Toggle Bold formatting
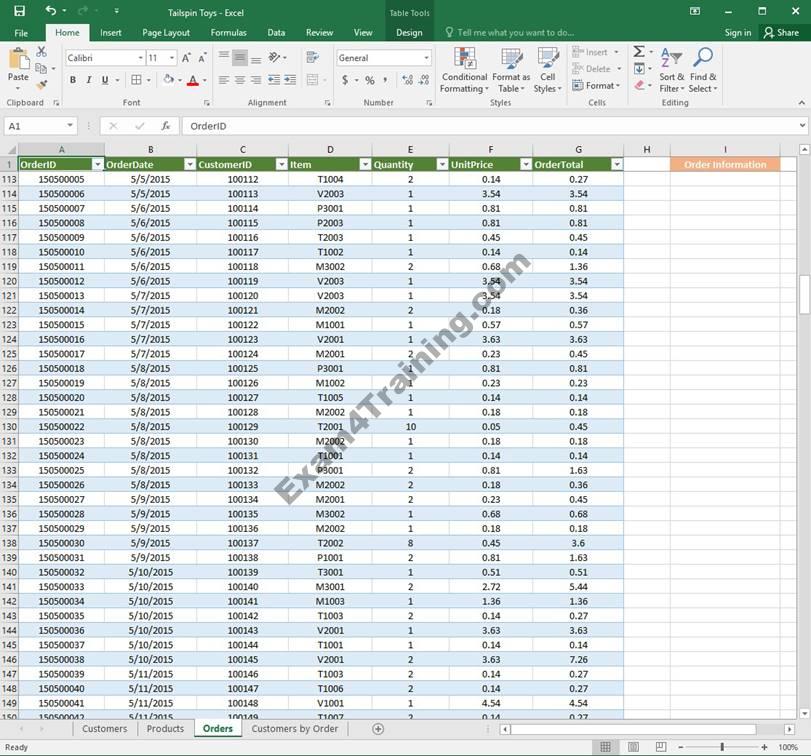Viewport: 811px width, 756px height. (73, 80)
